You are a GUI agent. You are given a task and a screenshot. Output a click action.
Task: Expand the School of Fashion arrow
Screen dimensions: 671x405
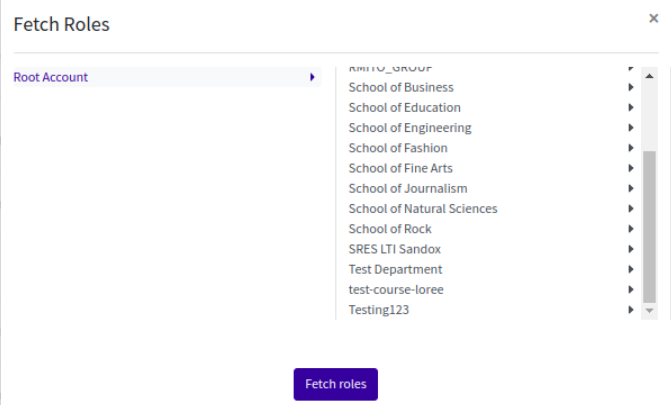(631, 148)
